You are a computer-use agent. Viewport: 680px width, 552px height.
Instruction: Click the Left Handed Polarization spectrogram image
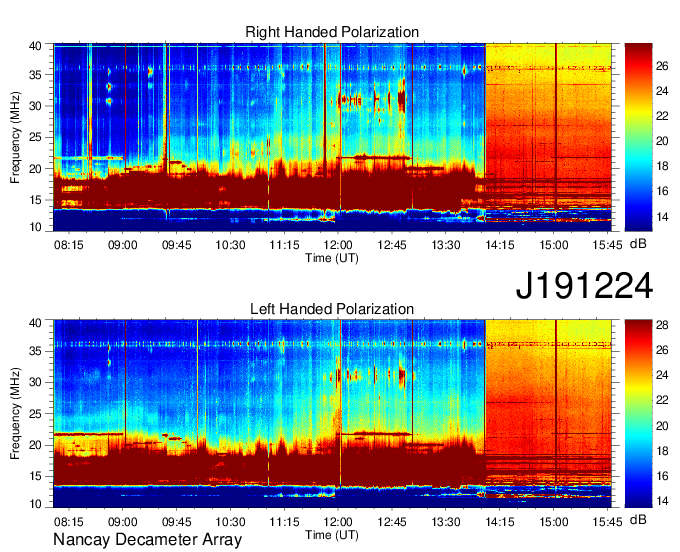click(x=332, y=414)
